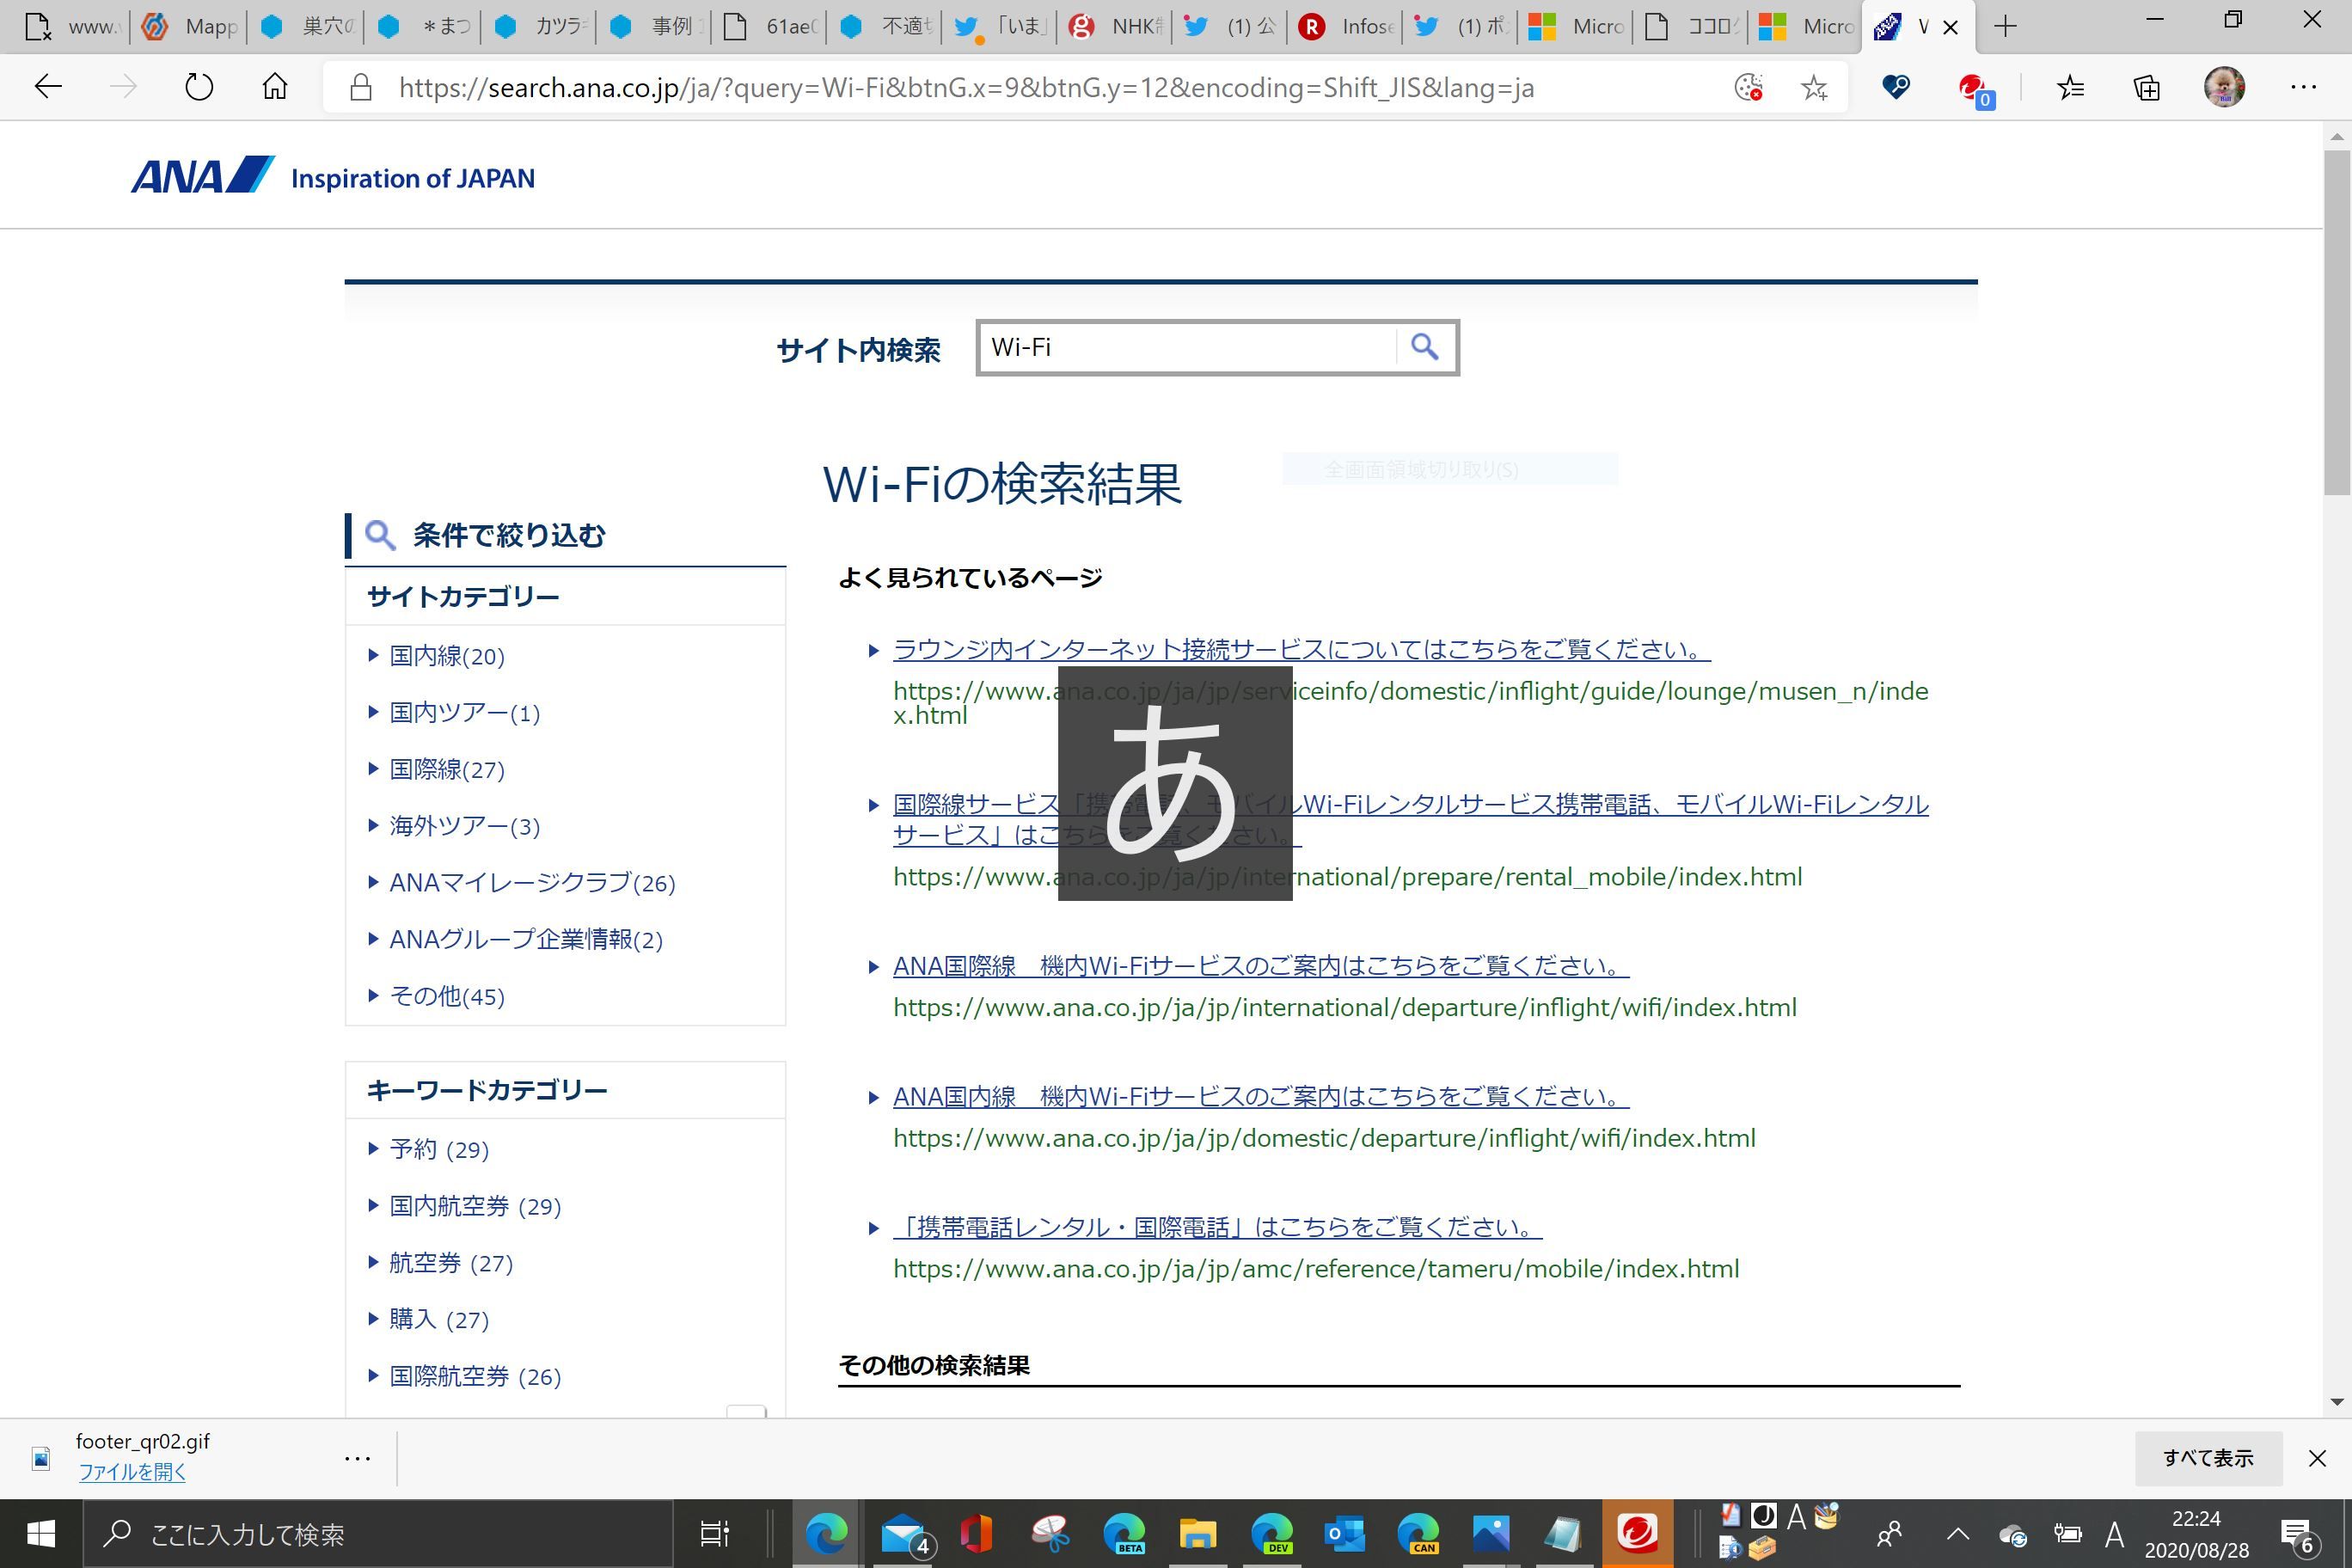The image size is (2352, 1568).
Task: Click the magnifier search button beside Wi-Fi field
Action: click(x=1425, y=347)
